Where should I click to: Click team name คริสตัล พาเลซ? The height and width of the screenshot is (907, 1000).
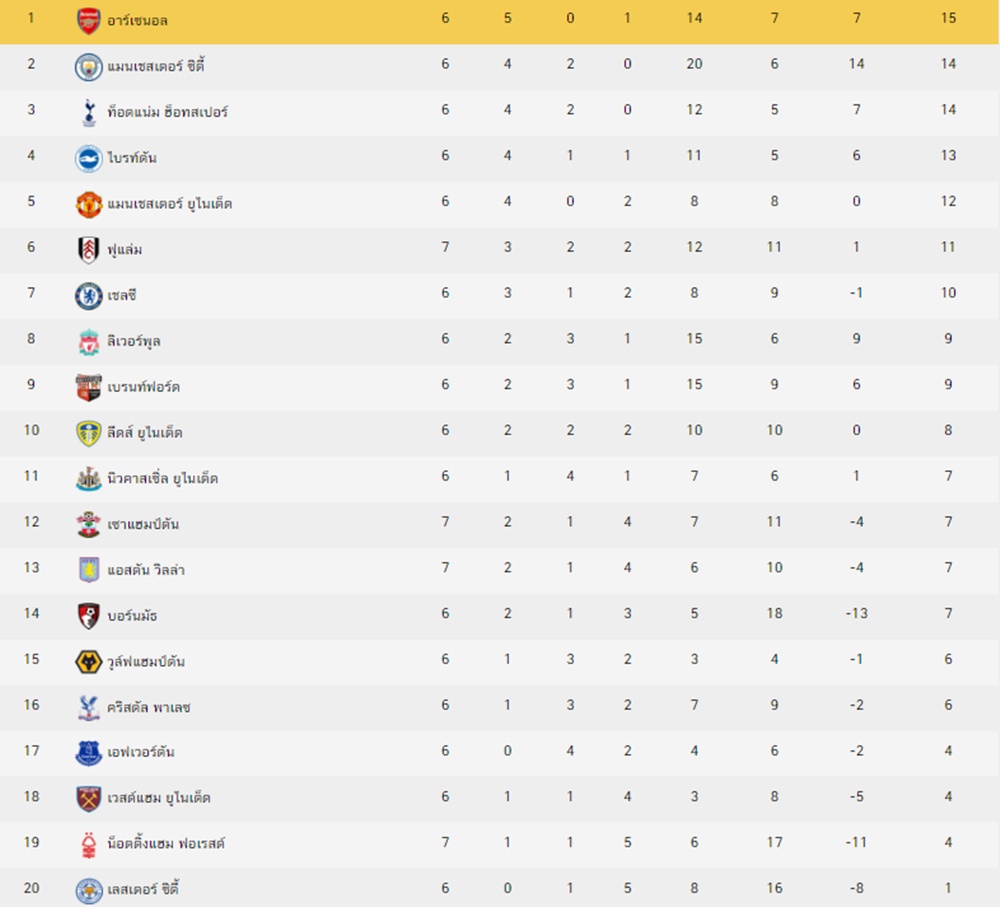pos(149,707)
